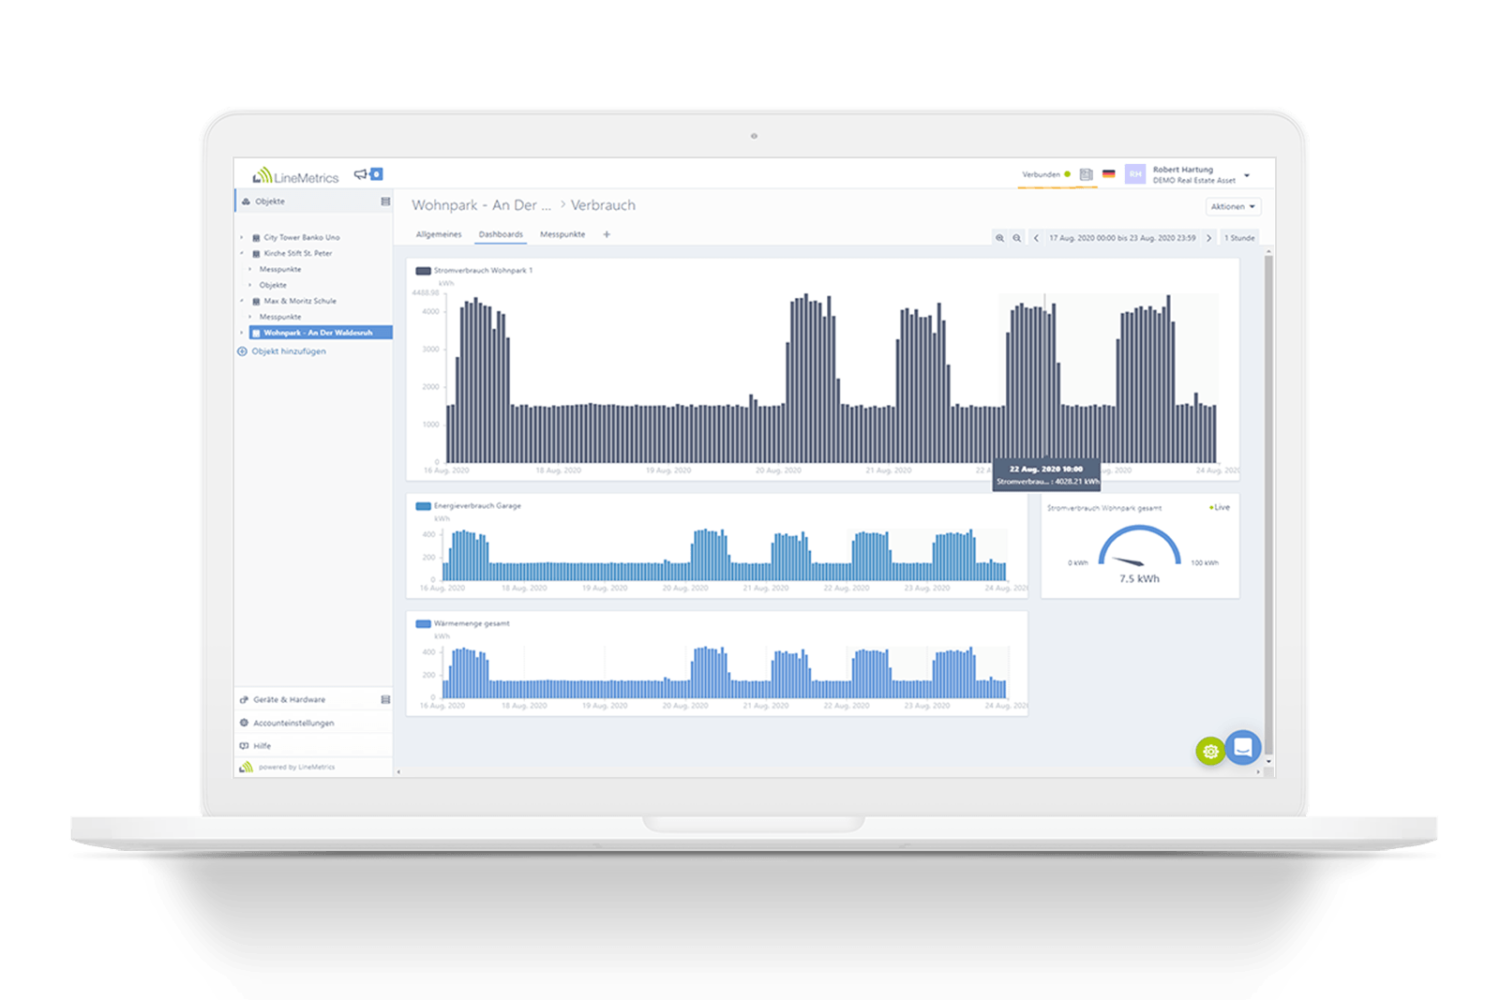Go to the previous time period

(x=1036, y=238)
